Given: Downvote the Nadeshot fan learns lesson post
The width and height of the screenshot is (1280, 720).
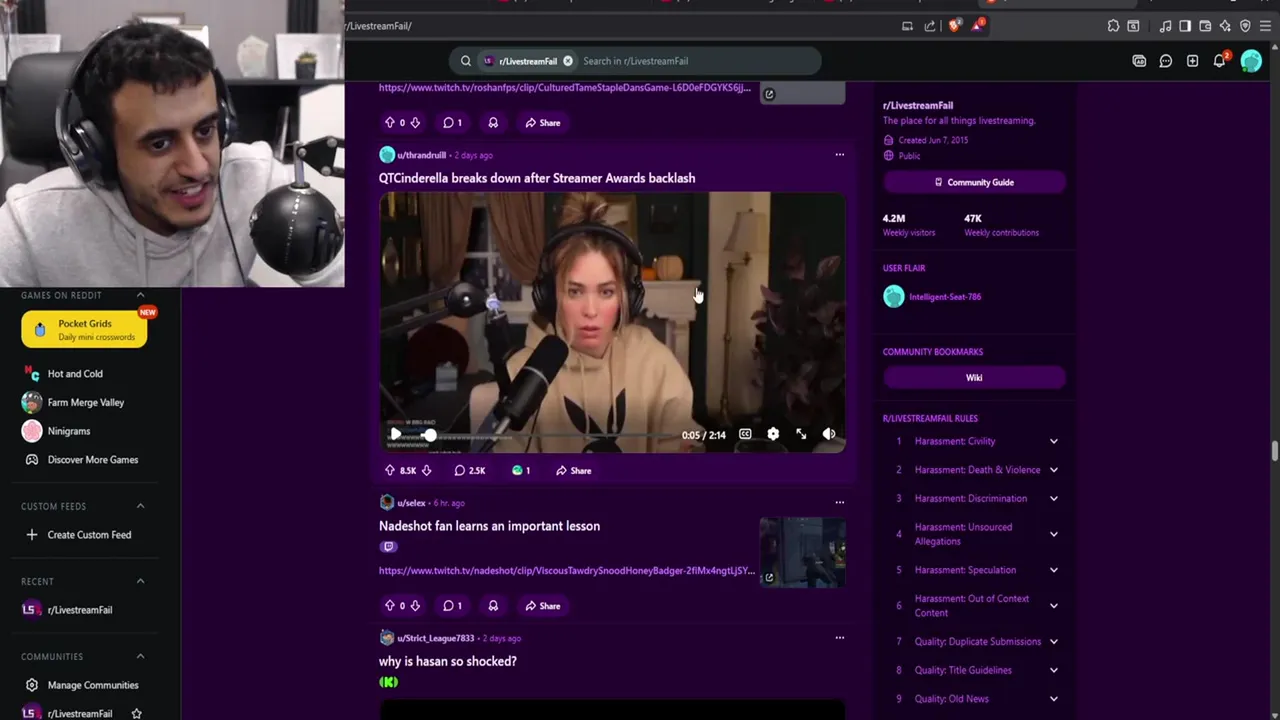Looking at the screenshot, I should [415, 605].
